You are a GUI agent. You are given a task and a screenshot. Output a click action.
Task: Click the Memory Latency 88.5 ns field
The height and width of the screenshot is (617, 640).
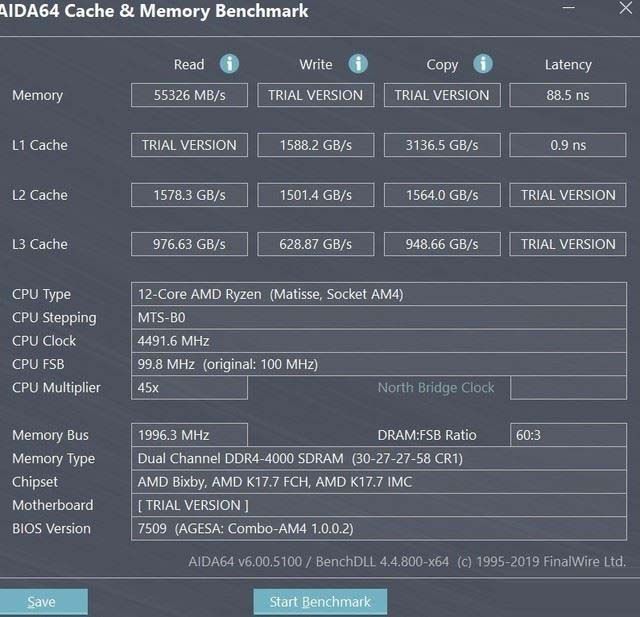tap(568, 95)
